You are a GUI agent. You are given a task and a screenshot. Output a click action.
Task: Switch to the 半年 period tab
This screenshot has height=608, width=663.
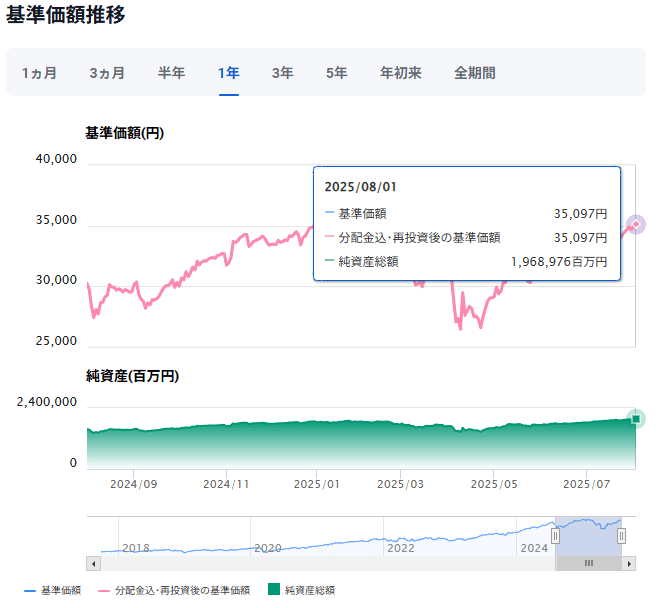[171, 73]
